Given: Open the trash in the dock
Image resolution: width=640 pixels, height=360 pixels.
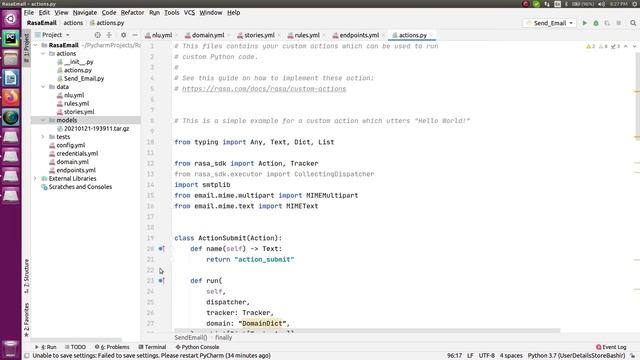Looking at the screenshot, I should (x=11, y=349).
